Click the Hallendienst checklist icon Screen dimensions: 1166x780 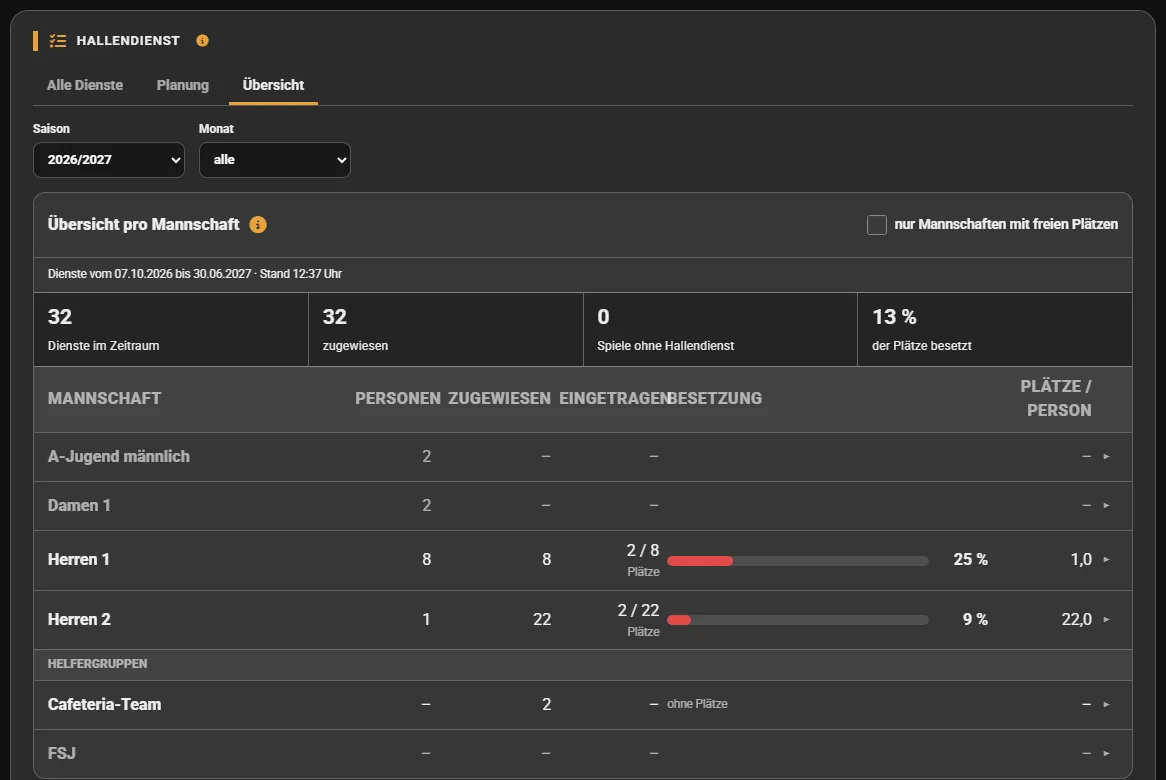point(57,41)
